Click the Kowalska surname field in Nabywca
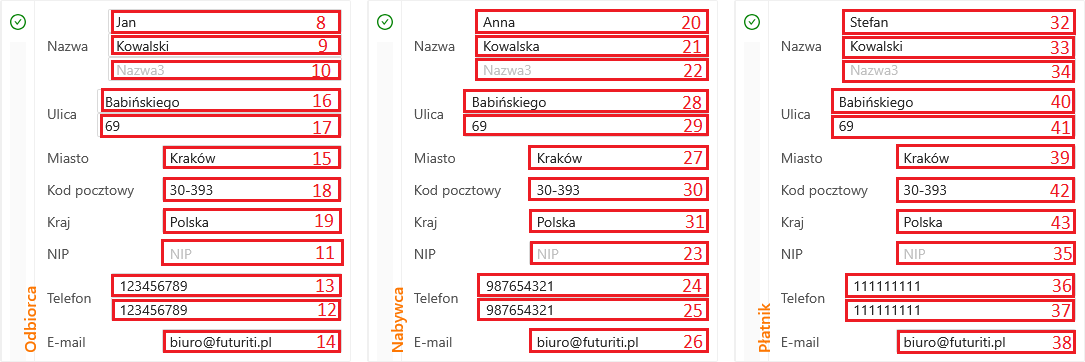 [x=592, y=46]
